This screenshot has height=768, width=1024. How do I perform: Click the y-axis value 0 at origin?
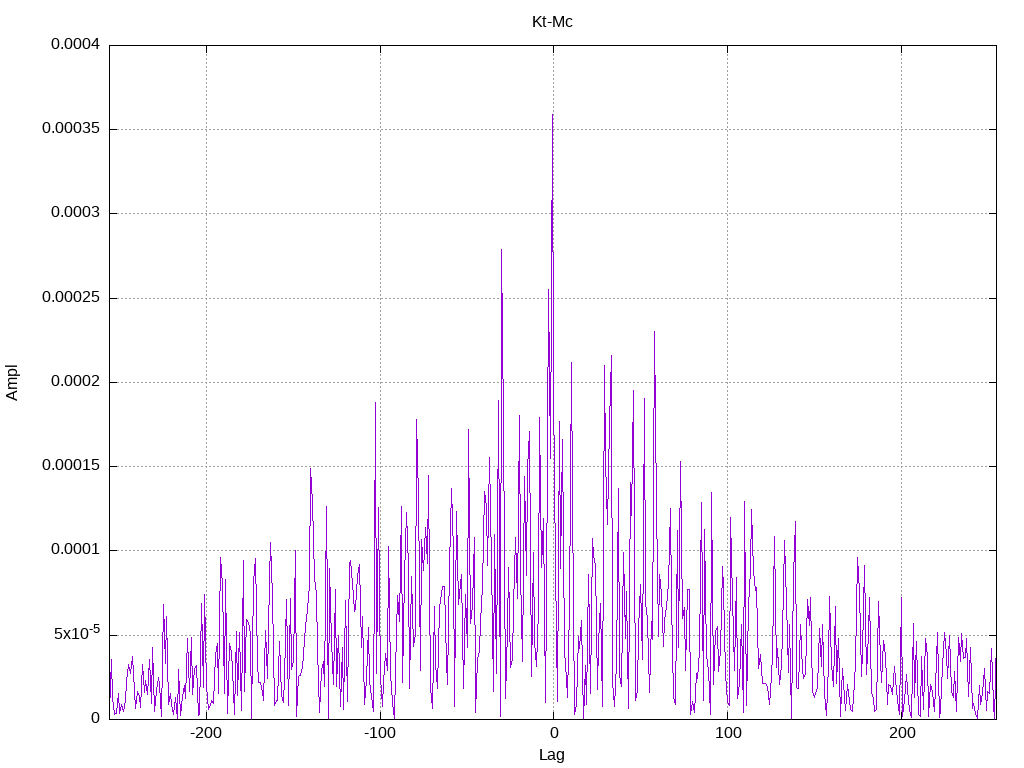click(95, 718)
